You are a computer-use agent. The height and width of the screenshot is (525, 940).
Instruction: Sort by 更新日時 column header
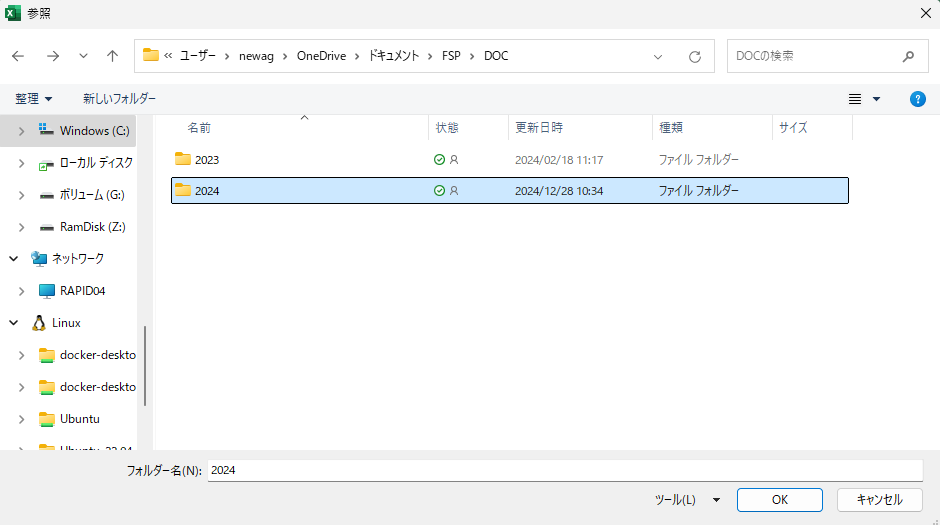click(539, 127)
